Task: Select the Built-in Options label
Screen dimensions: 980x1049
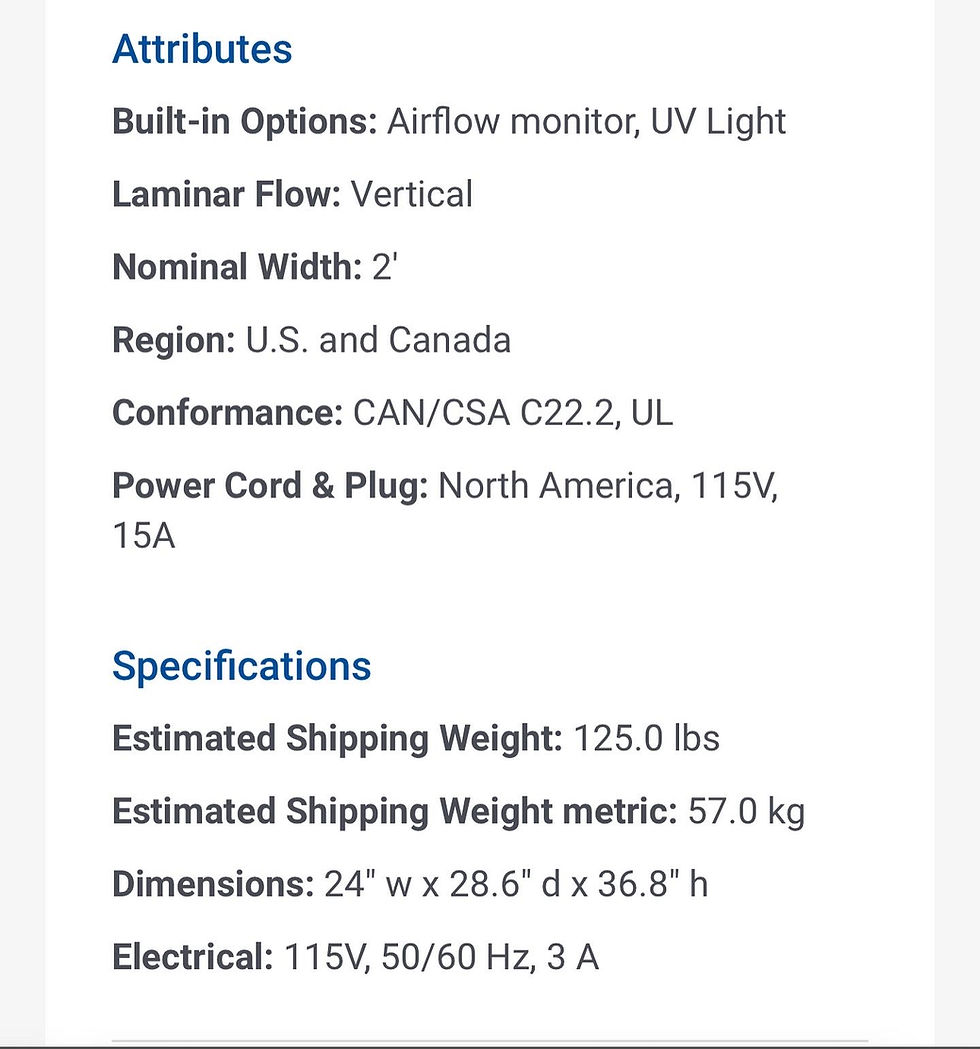Action: pos(245,122)
